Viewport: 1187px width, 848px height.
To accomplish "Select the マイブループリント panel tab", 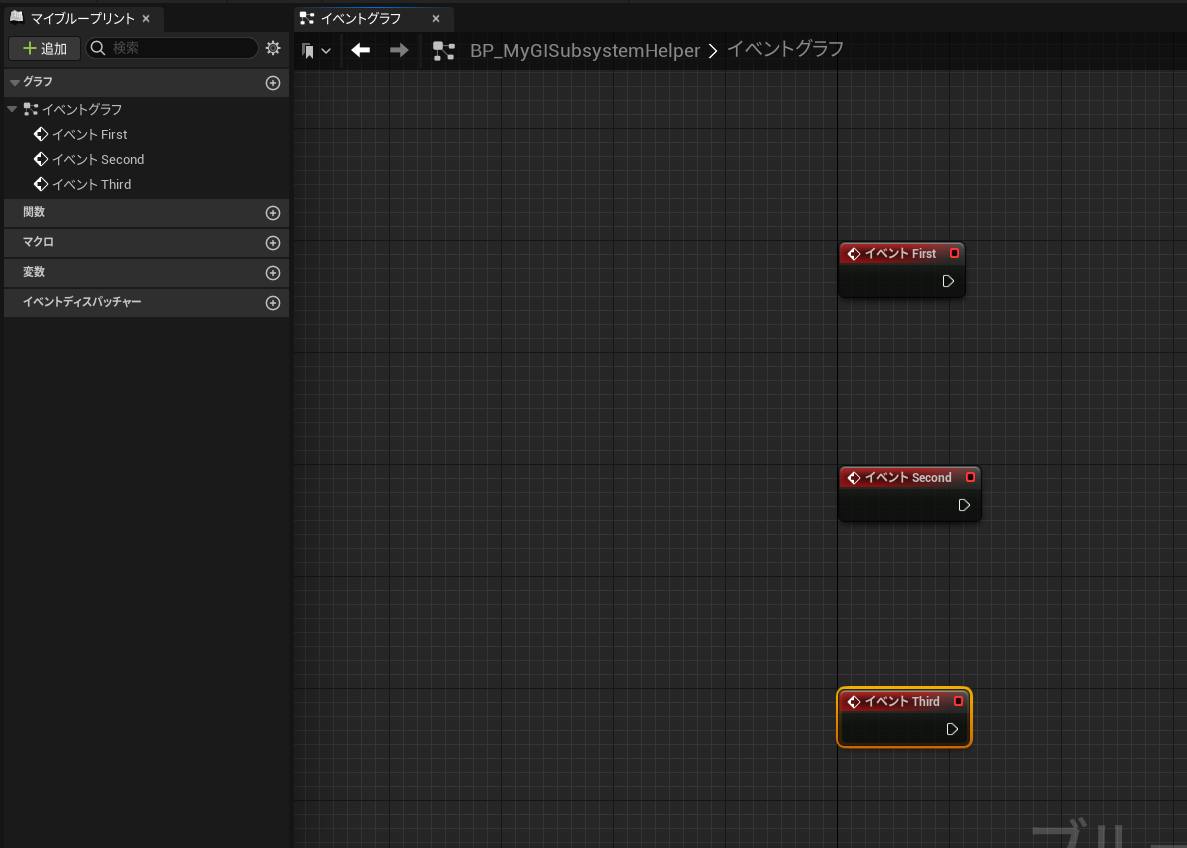I will click(x=82, y=18).
